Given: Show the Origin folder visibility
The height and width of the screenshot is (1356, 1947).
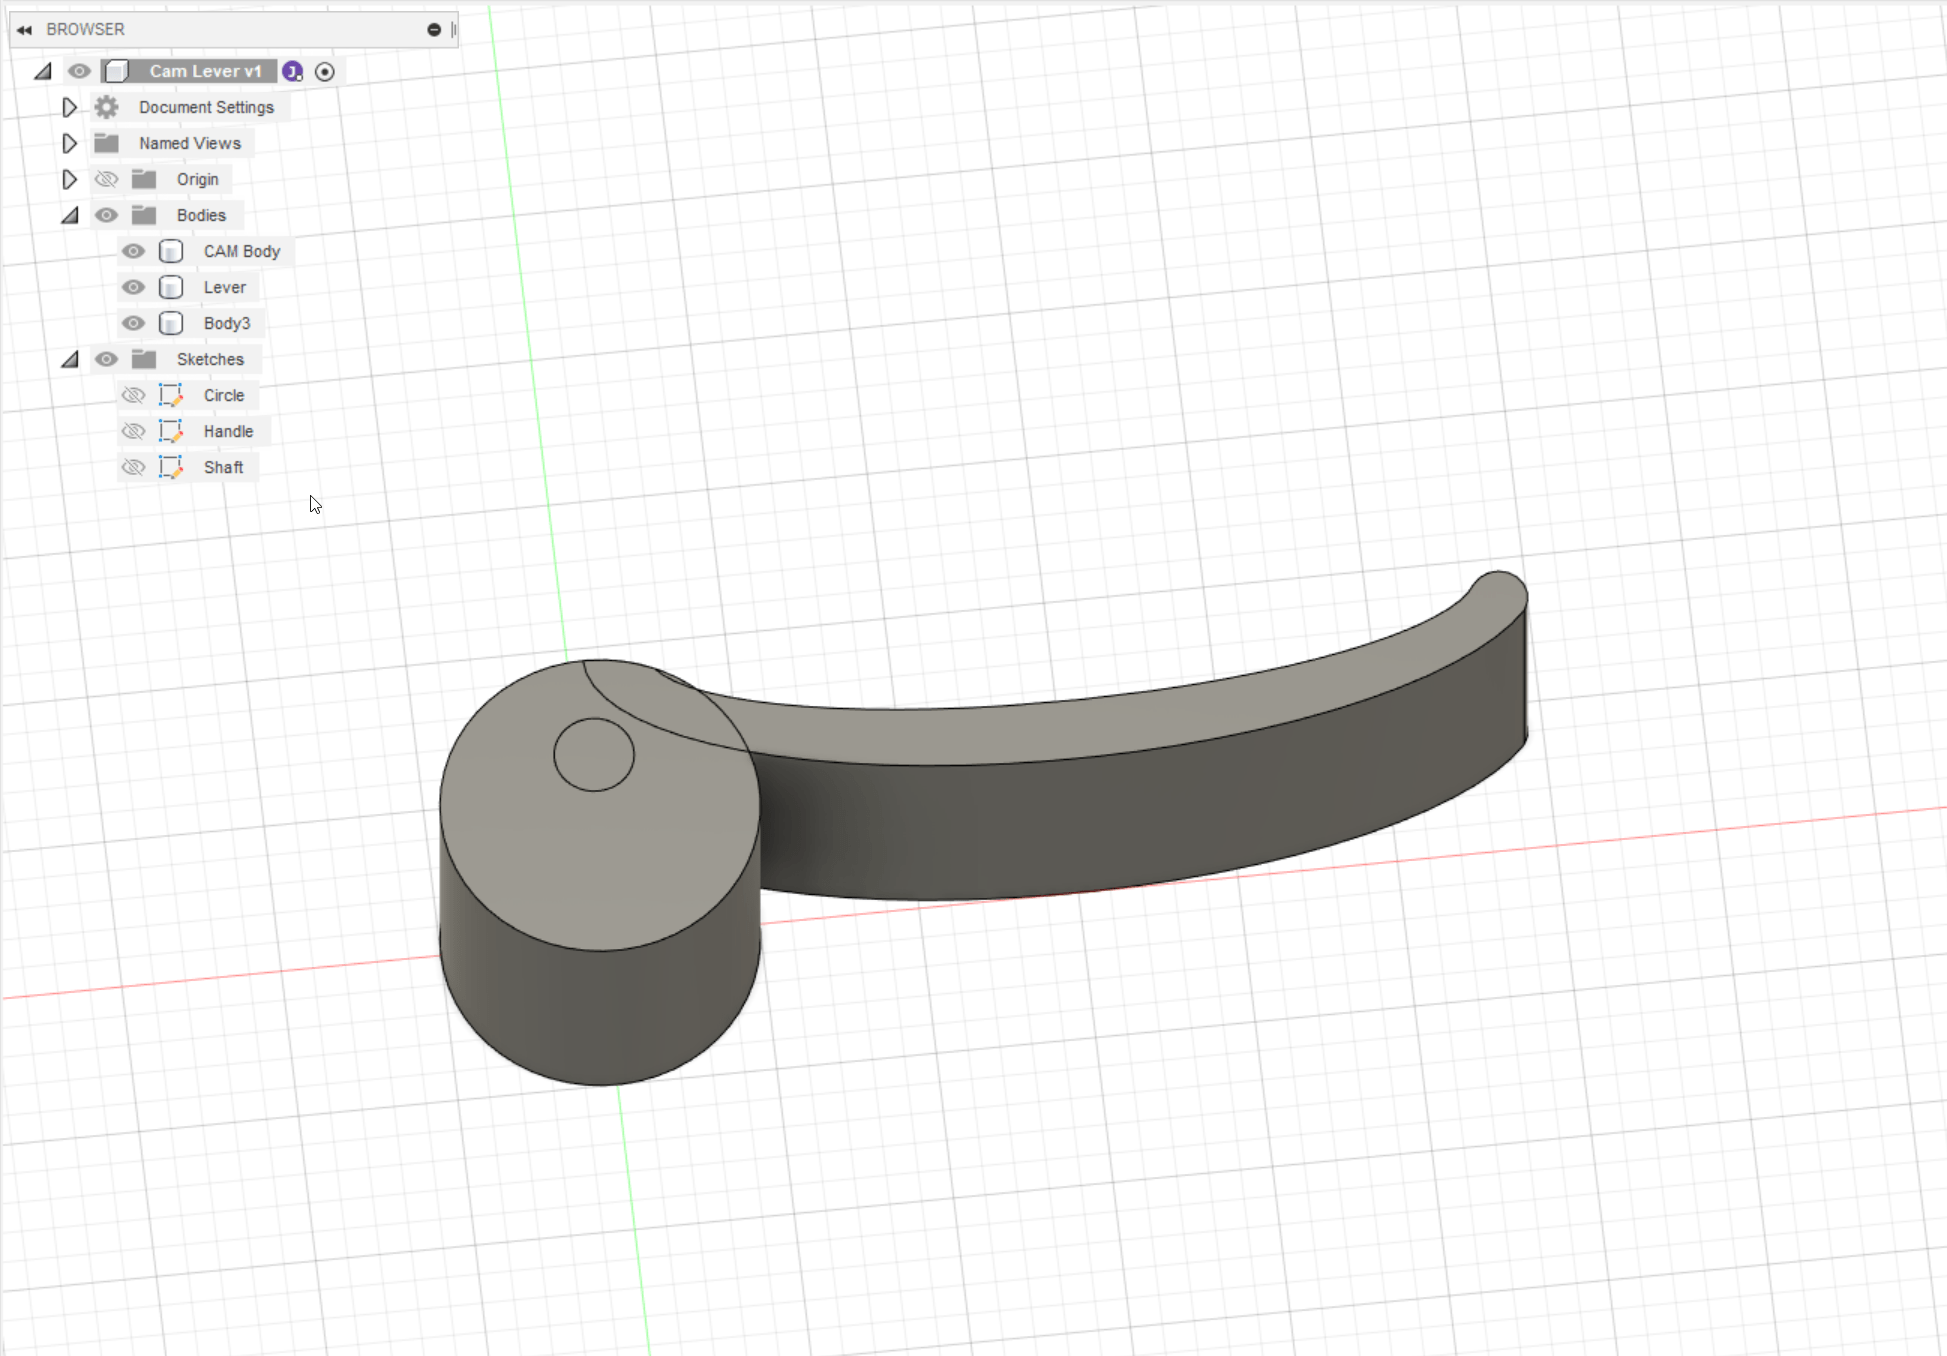Looking at the screenshot, I should 106,179.
